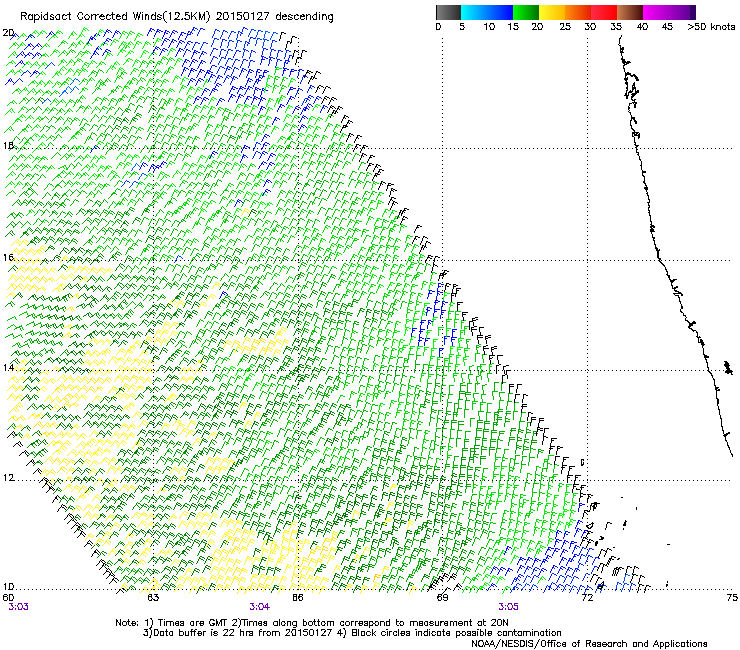Click the purple time stamp '3:05'
This screenshot has height=650, width=740.
point(508,607)
